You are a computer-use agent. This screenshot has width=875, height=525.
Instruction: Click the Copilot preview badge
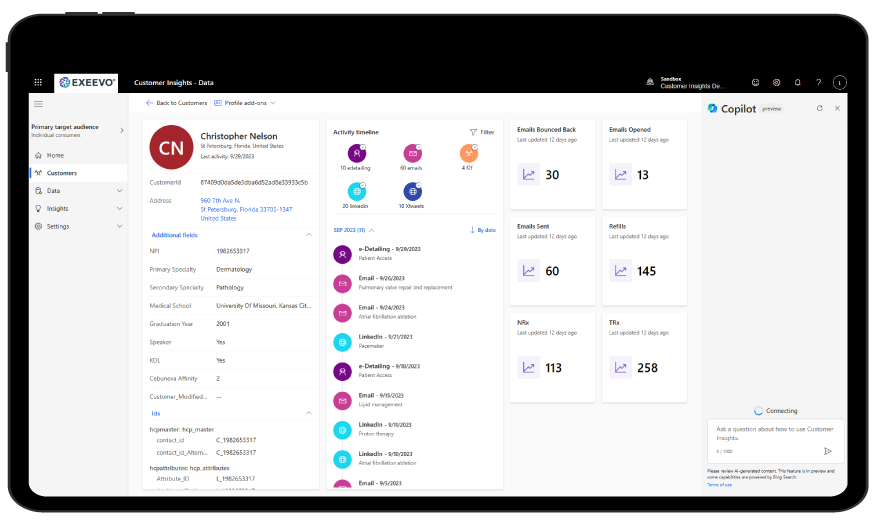[772, 109]
